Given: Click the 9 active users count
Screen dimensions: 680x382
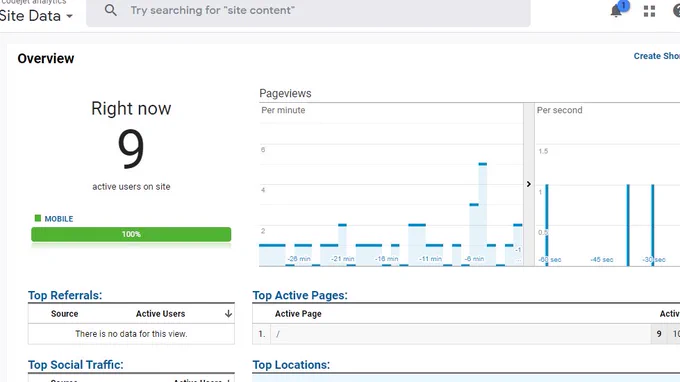Looking at the screenshot, I should pyautogui.click(x=131, y=149).
